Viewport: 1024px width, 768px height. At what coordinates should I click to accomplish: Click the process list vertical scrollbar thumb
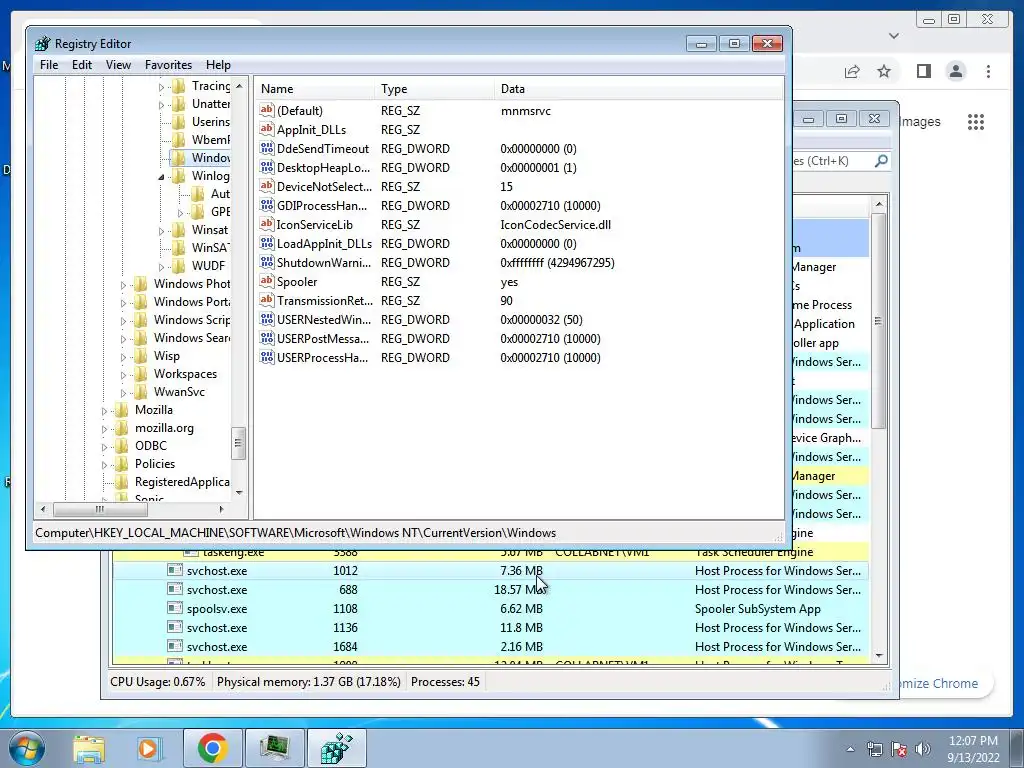(878, 320)
